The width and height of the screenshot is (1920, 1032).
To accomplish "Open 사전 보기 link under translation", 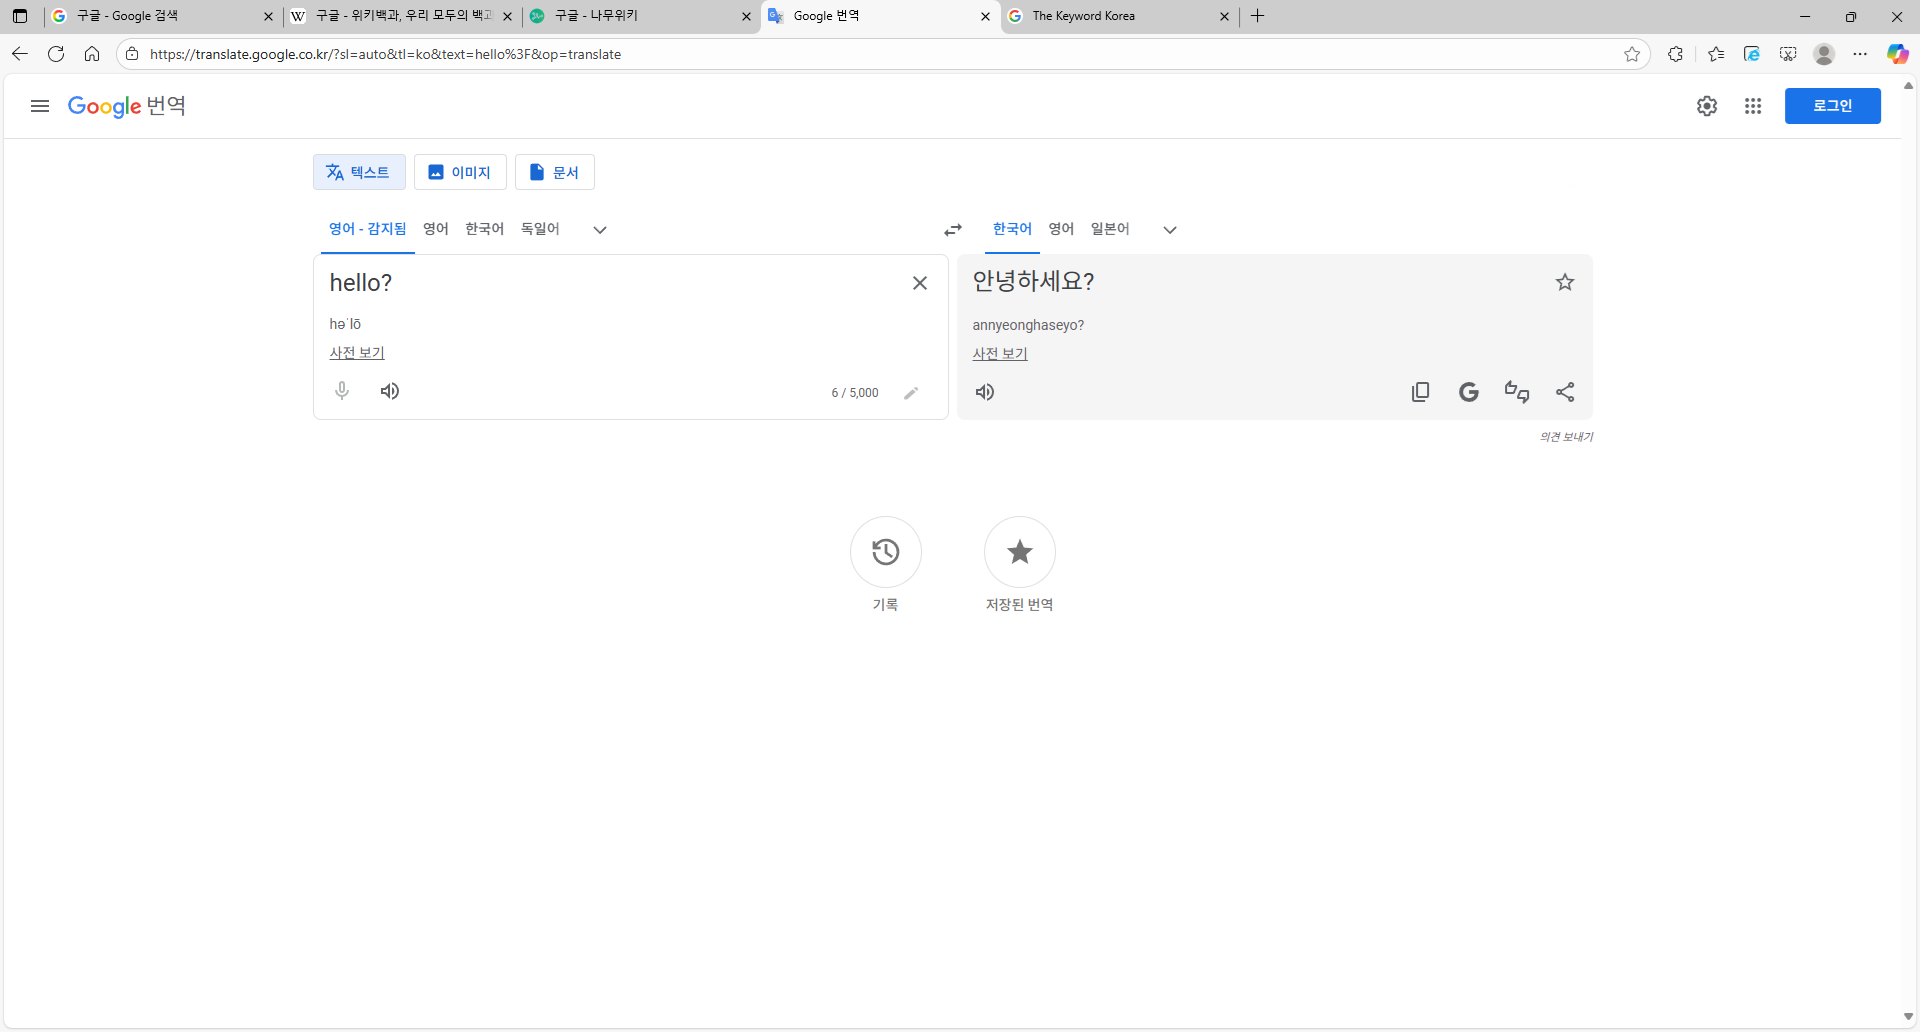I will [x=1000, y=354].
